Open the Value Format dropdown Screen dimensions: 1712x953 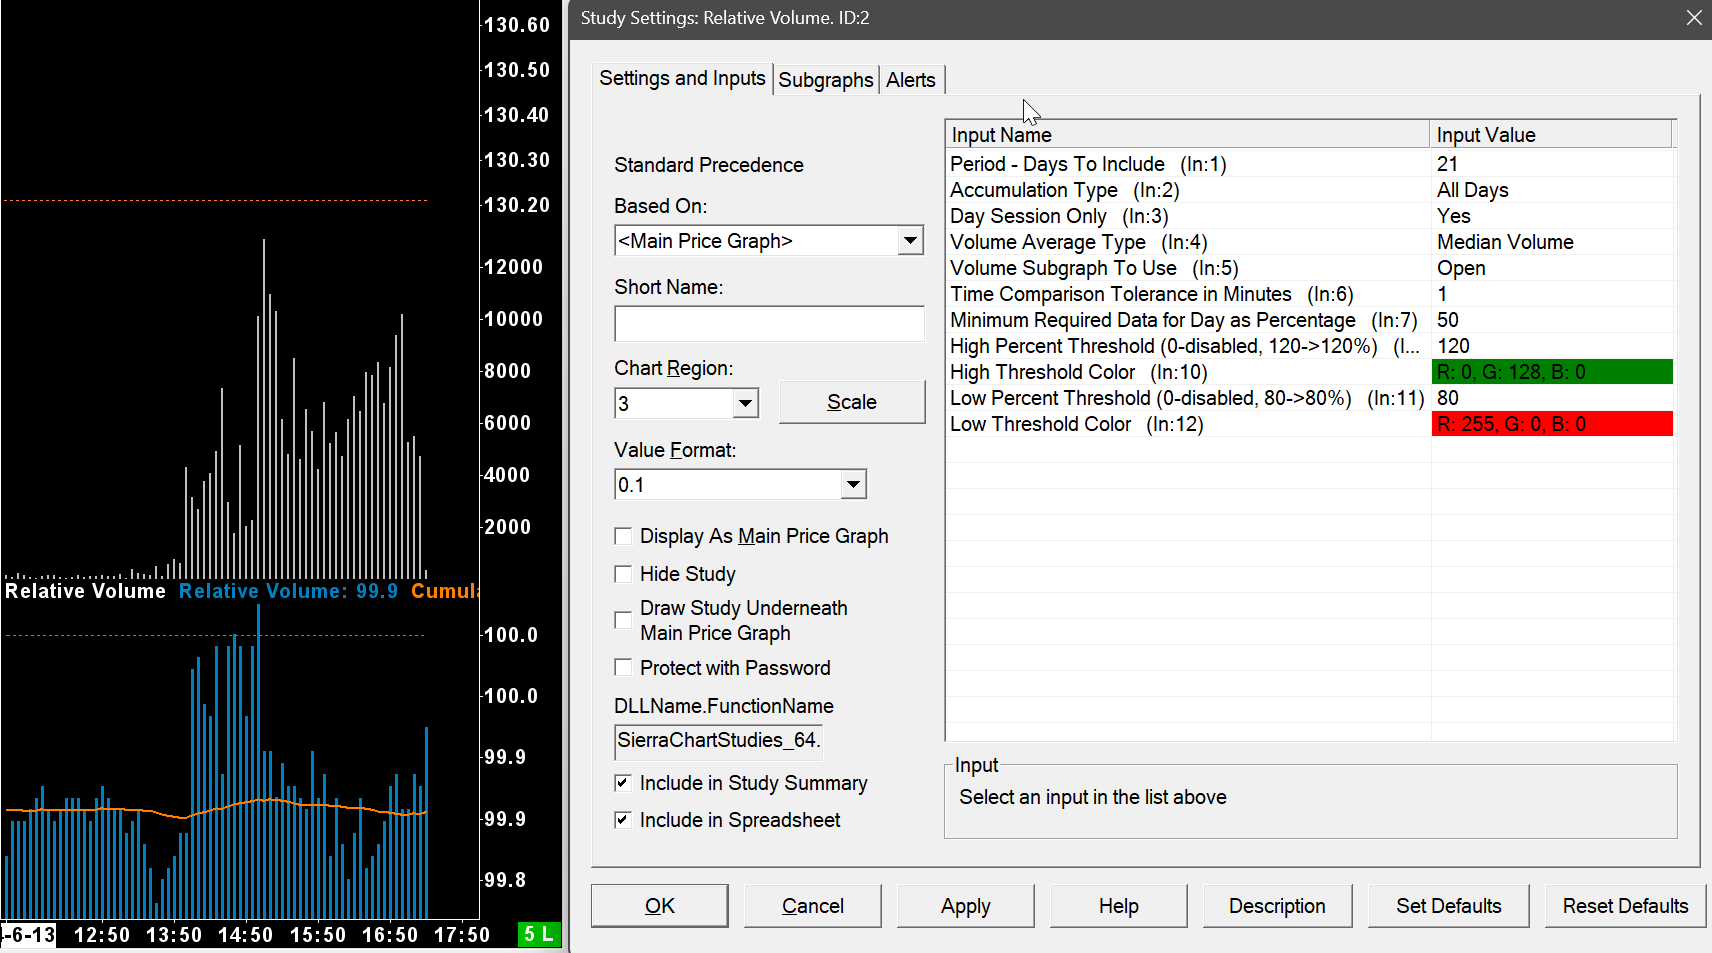coord(852,485)
